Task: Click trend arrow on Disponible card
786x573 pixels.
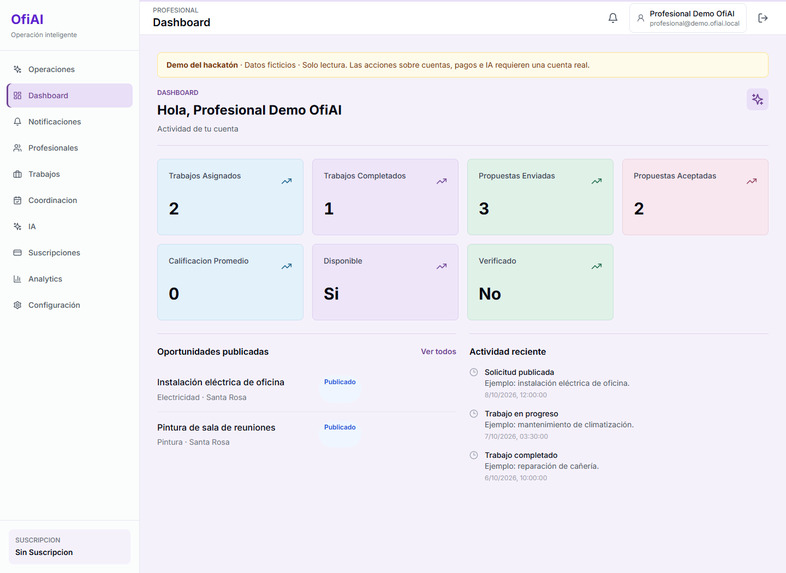Action: pos(441,266)
